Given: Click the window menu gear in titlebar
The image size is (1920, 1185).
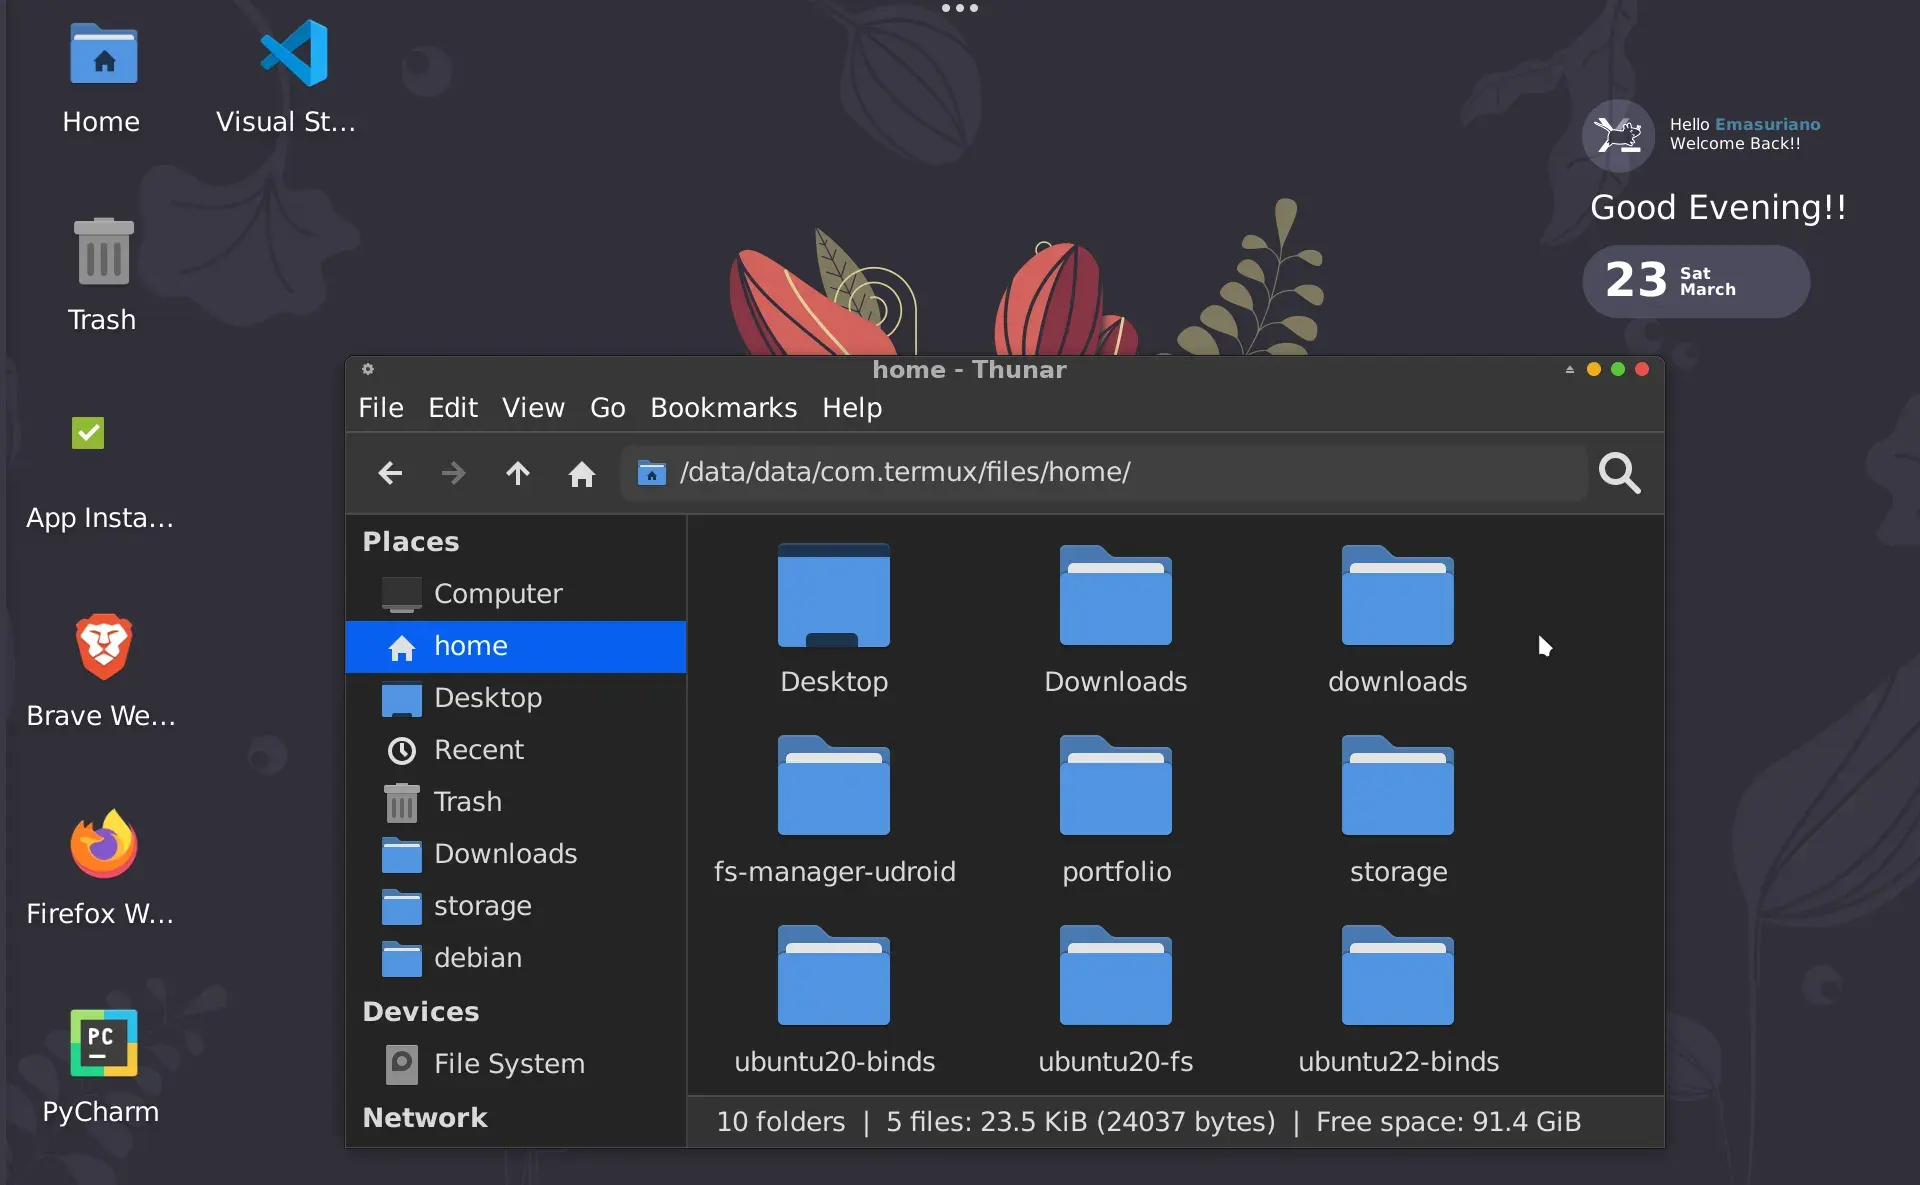Looking at the screenshot, I should [368, 370].
